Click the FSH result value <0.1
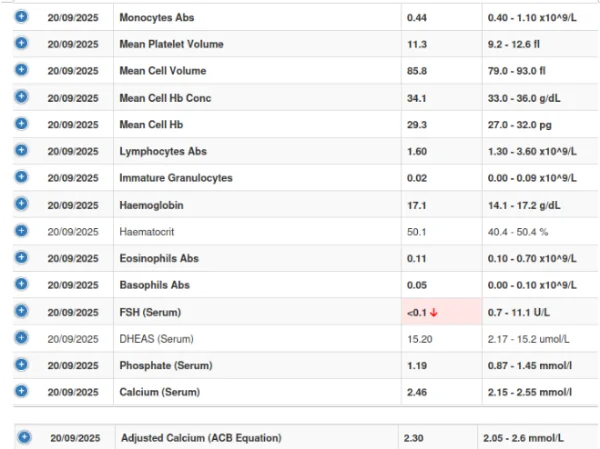This screenshot has height=449, width=600. (415, 312)
